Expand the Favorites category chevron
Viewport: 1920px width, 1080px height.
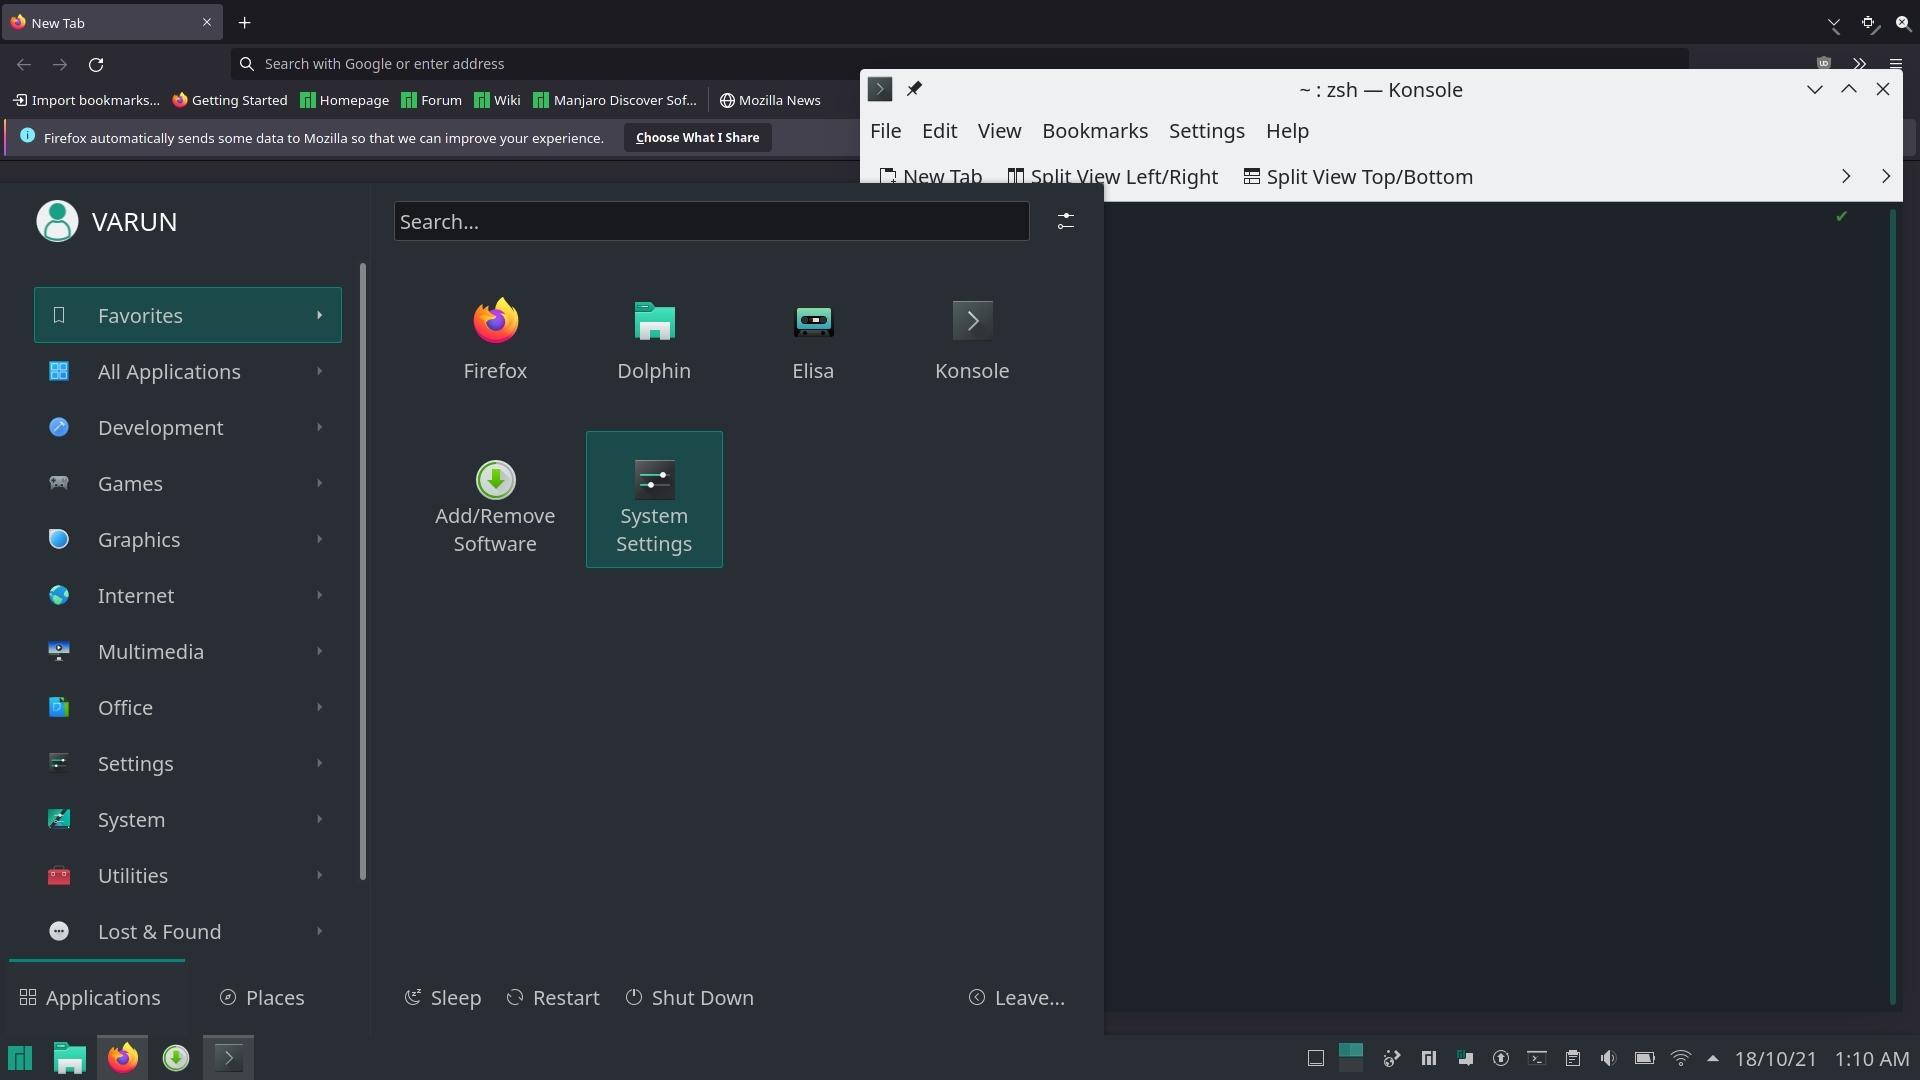318,314
